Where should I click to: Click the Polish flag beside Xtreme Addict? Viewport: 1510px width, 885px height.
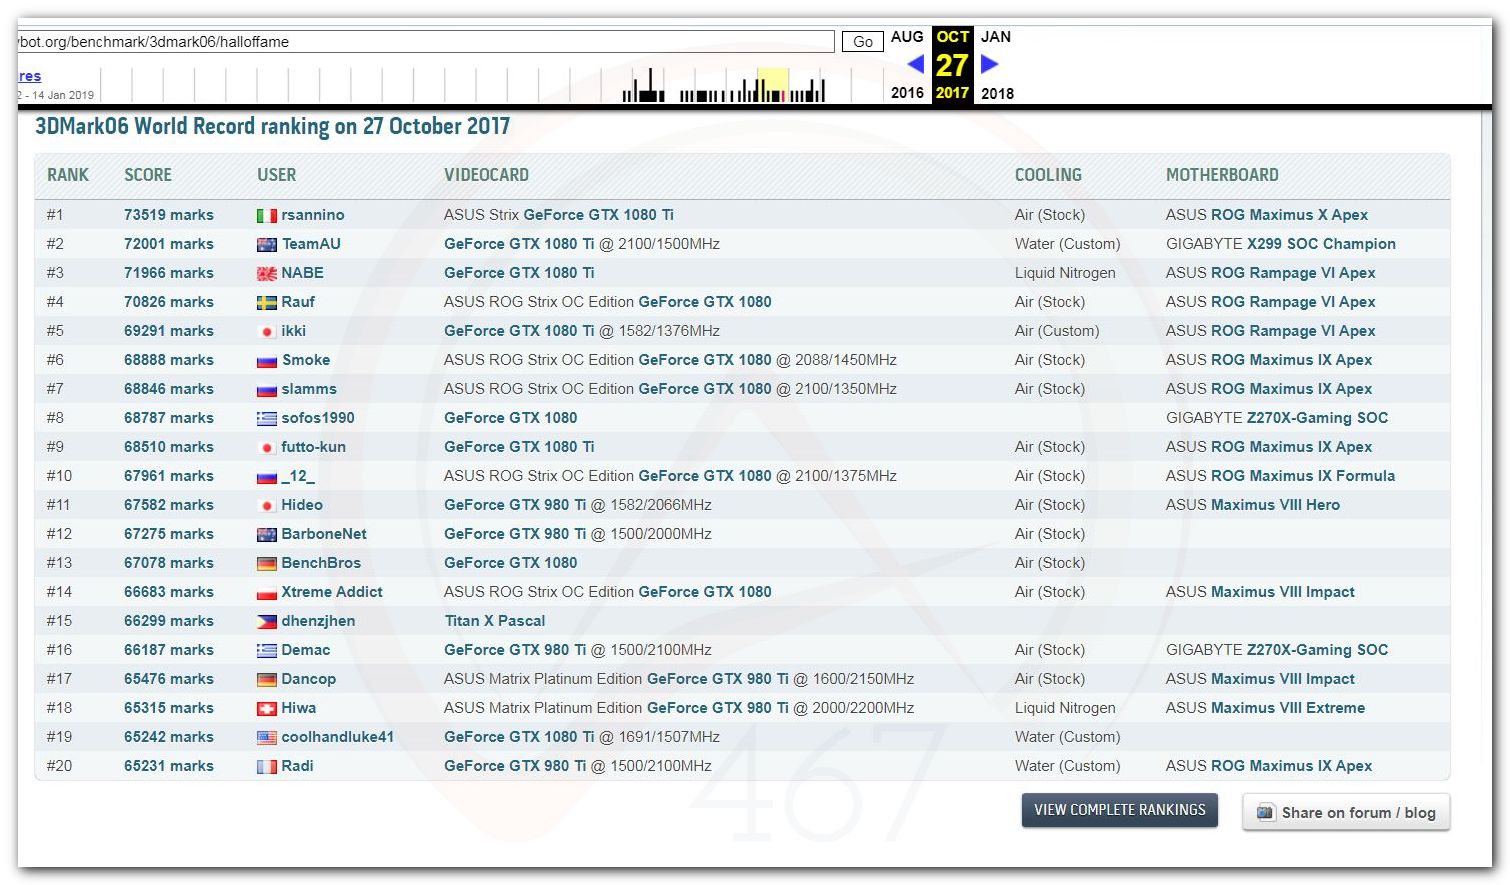pyautogui.click(x=266, y=592)
